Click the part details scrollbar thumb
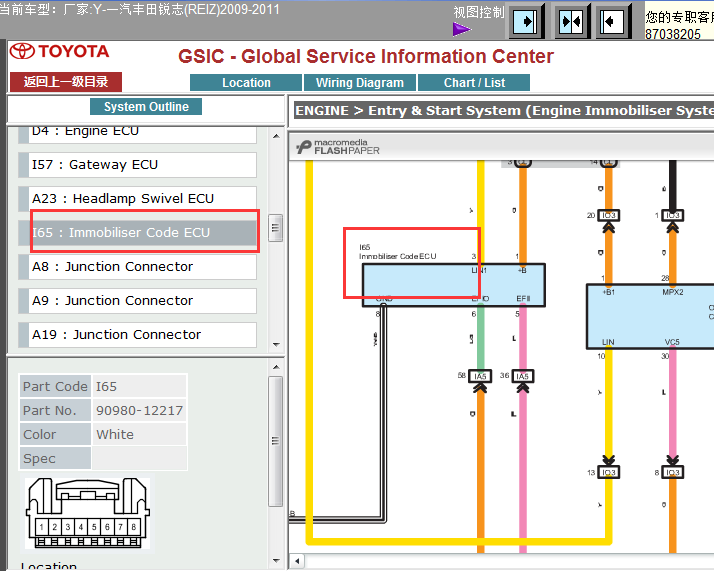This screenshot has width=714, height=571. coord(275,441)
